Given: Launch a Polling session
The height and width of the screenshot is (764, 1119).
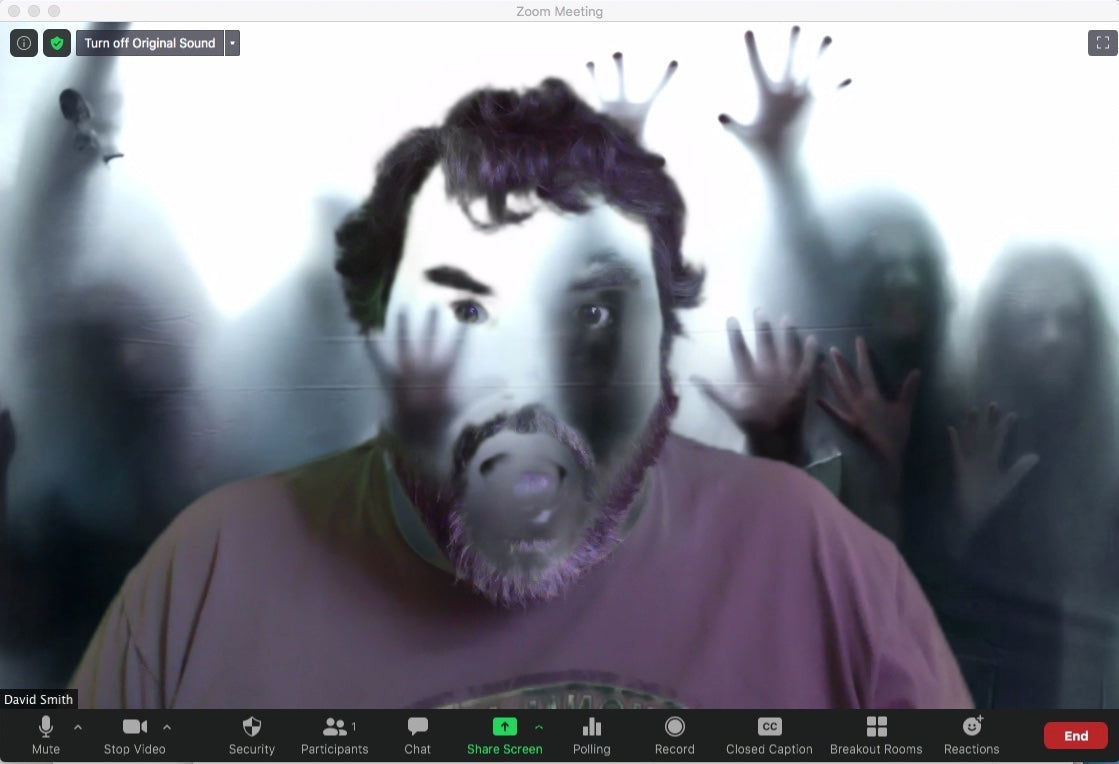Looking at the screenshot, I should click(x=592, y=736).
